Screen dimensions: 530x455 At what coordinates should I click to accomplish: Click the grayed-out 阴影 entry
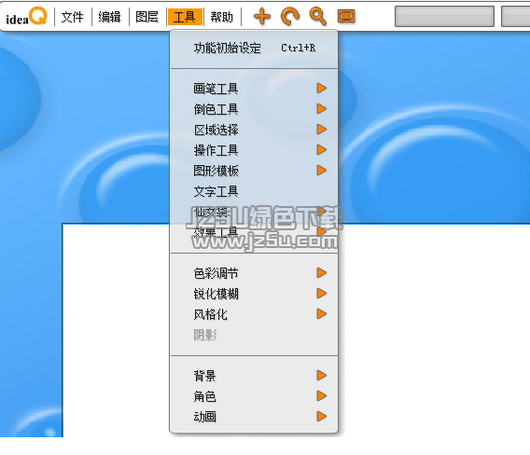[x=205, y=335]
